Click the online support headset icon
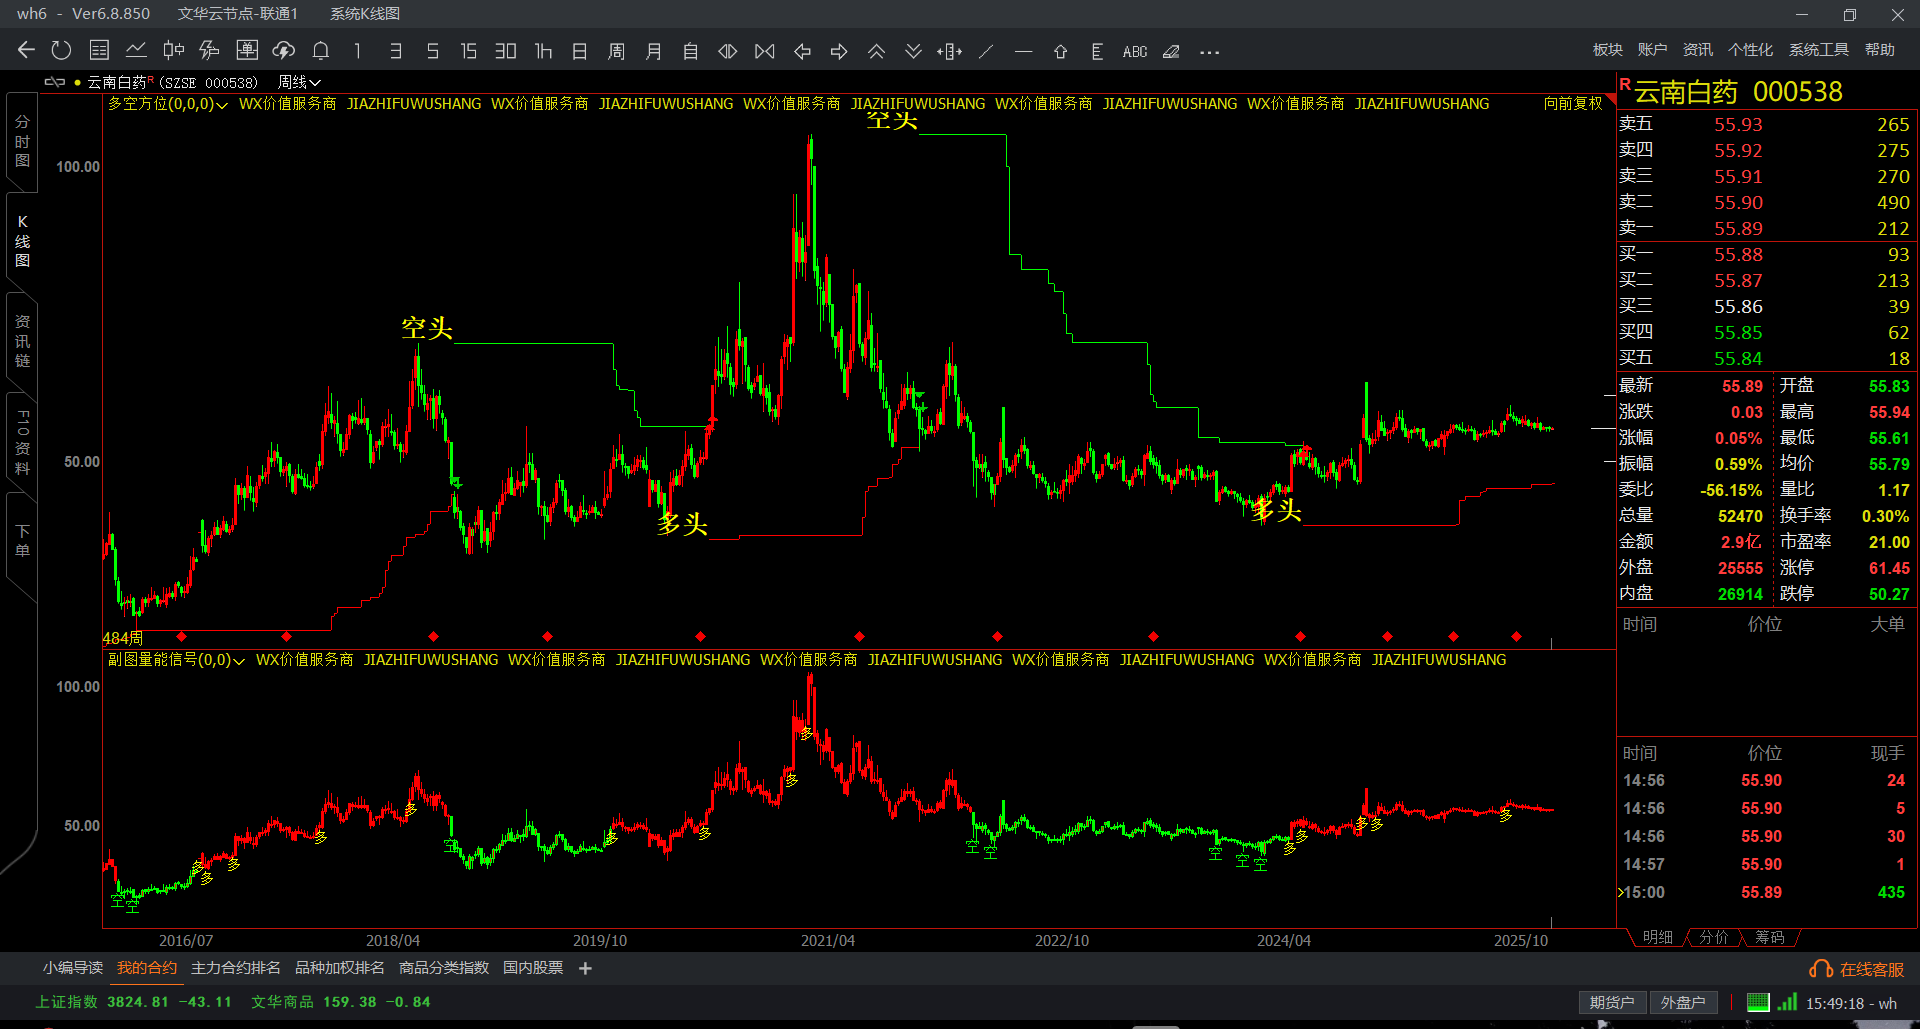The image size is (1920, 1029). coord(1820,969)
